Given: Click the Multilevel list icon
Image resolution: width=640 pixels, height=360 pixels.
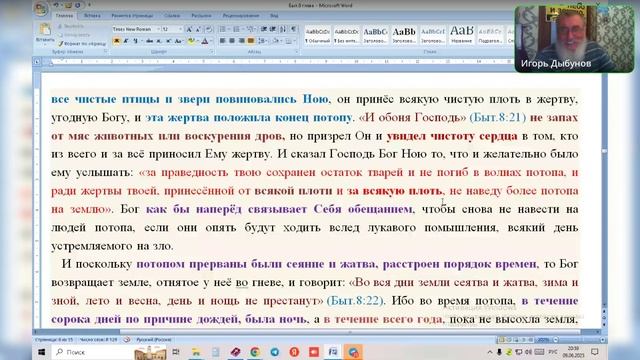Looking at the screenshot, I should coord(251,29).
